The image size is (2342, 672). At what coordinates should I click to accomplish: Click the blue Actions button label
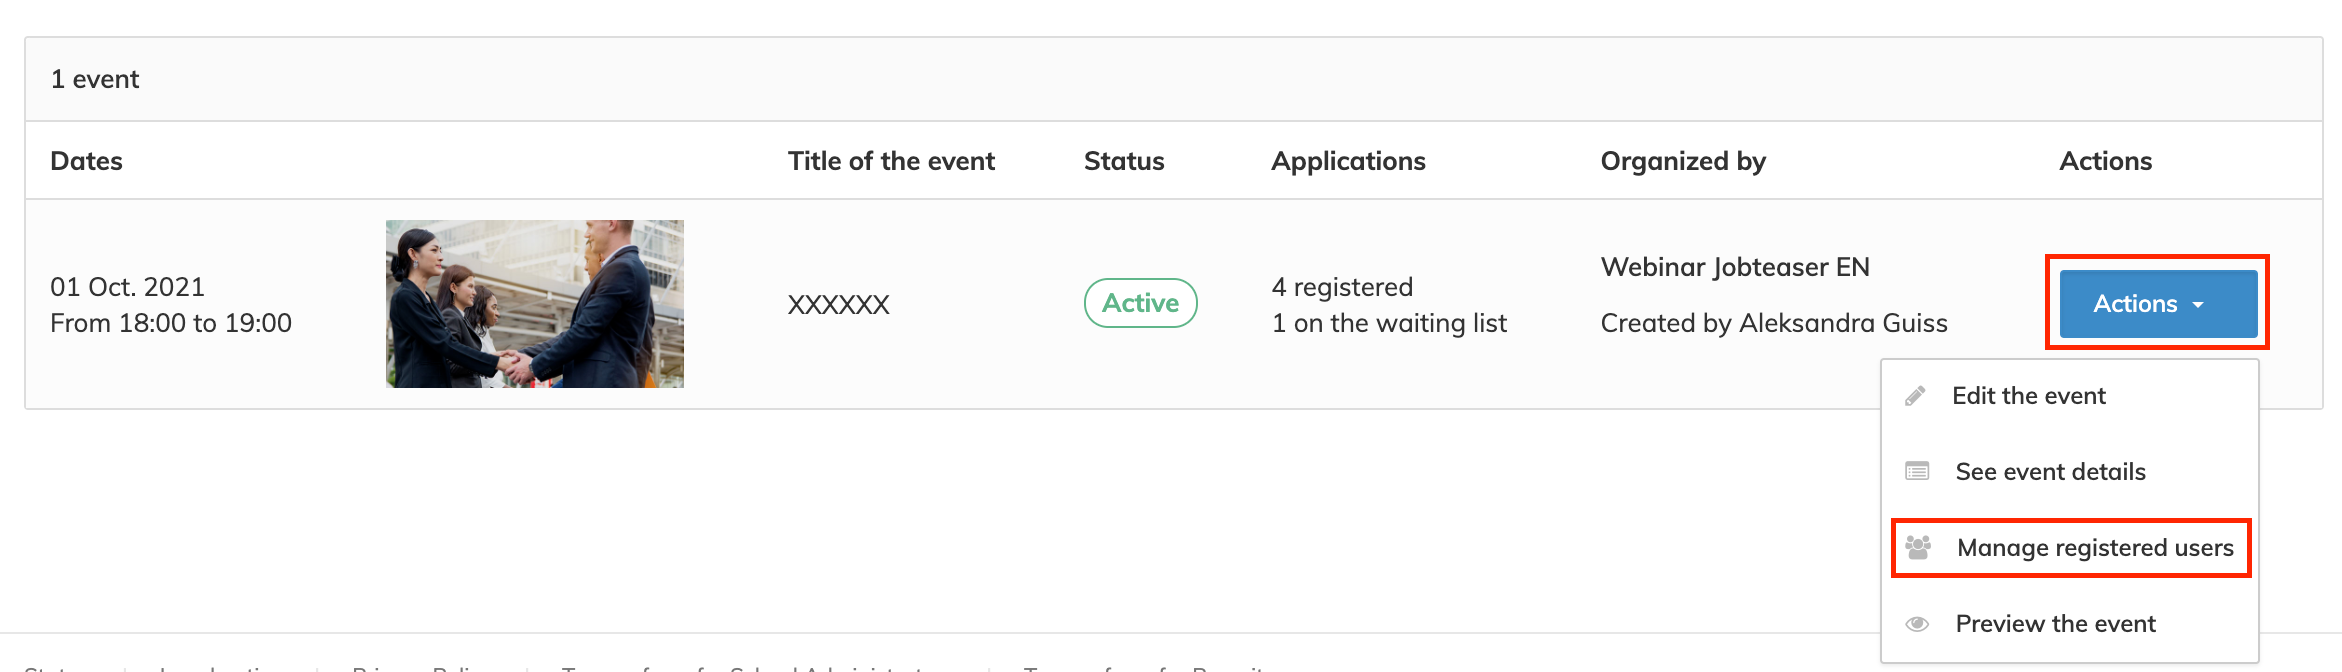2135,304
